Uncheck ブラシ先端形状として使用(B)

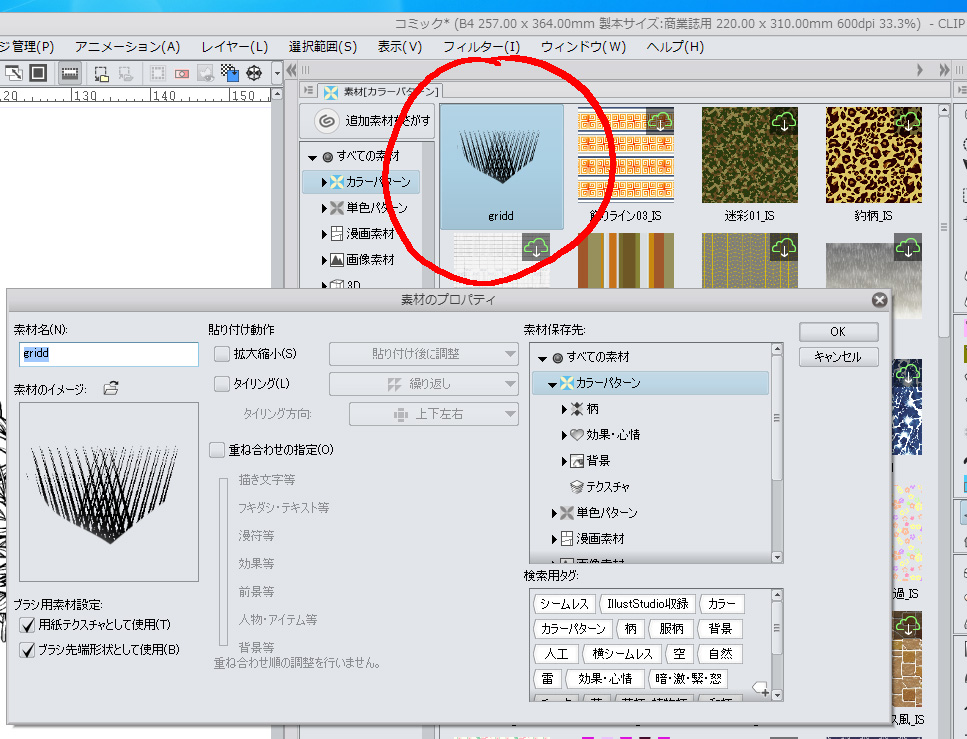[27, 650]
